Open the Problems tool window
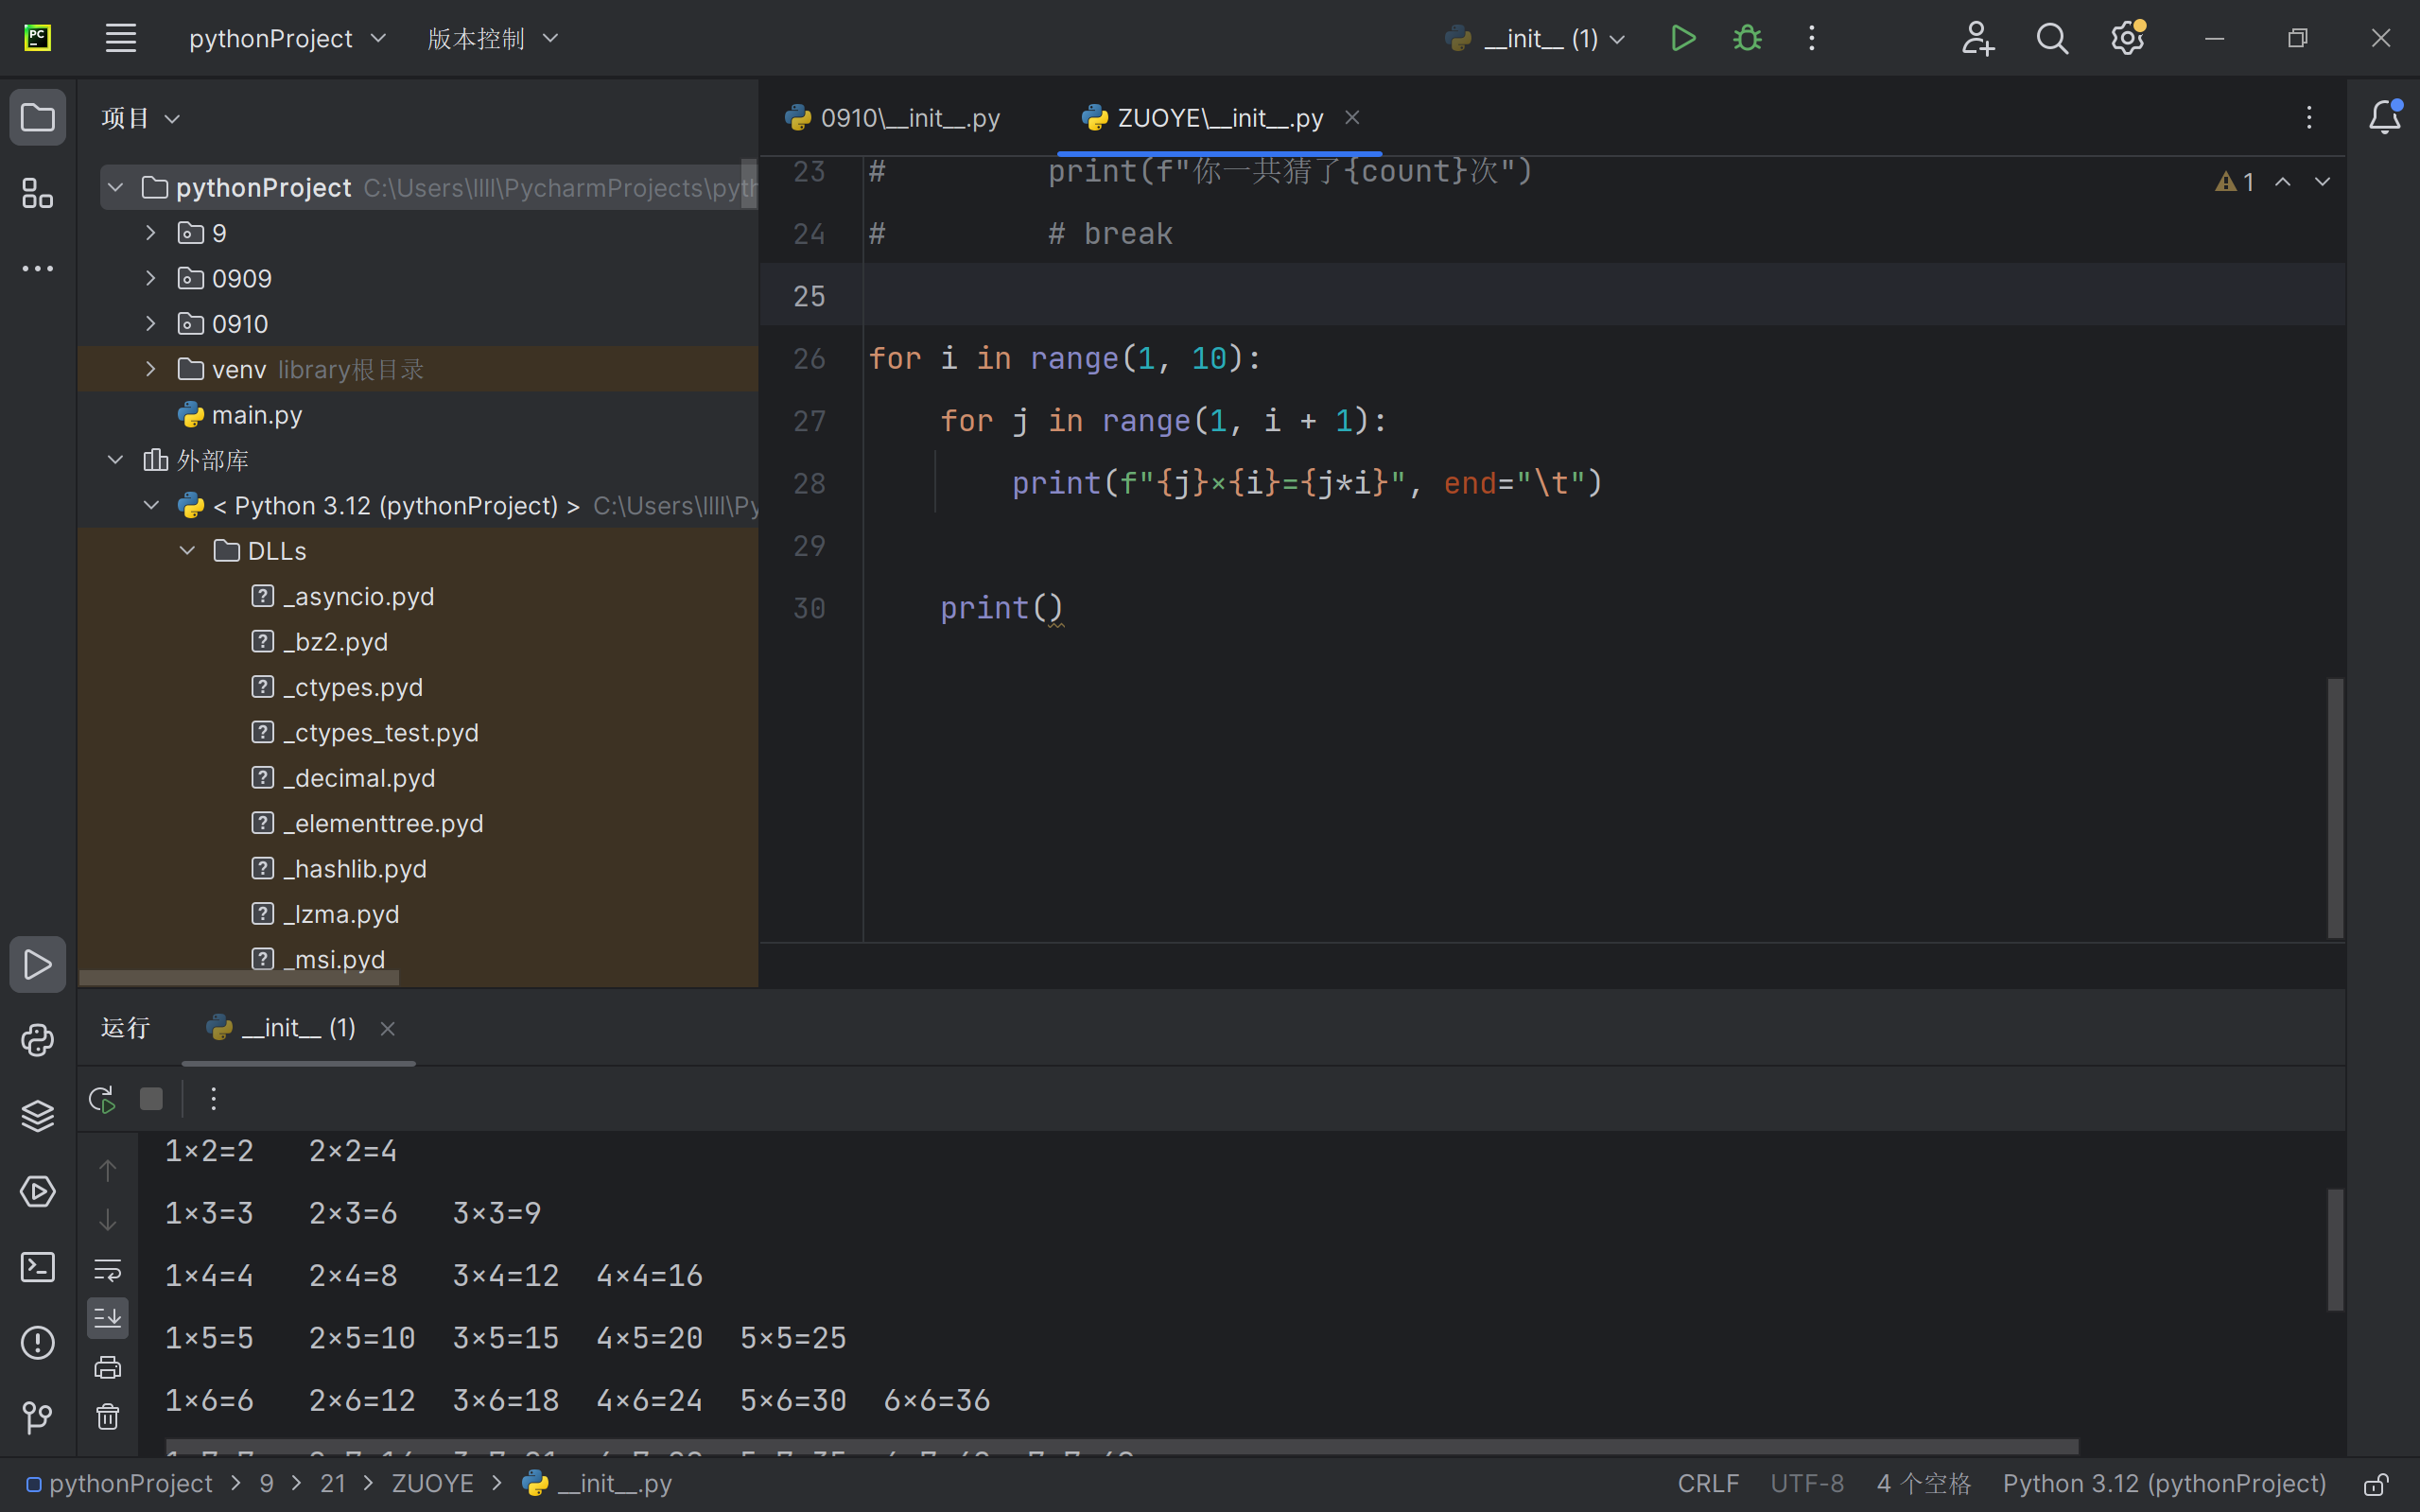 [37, 1342]
